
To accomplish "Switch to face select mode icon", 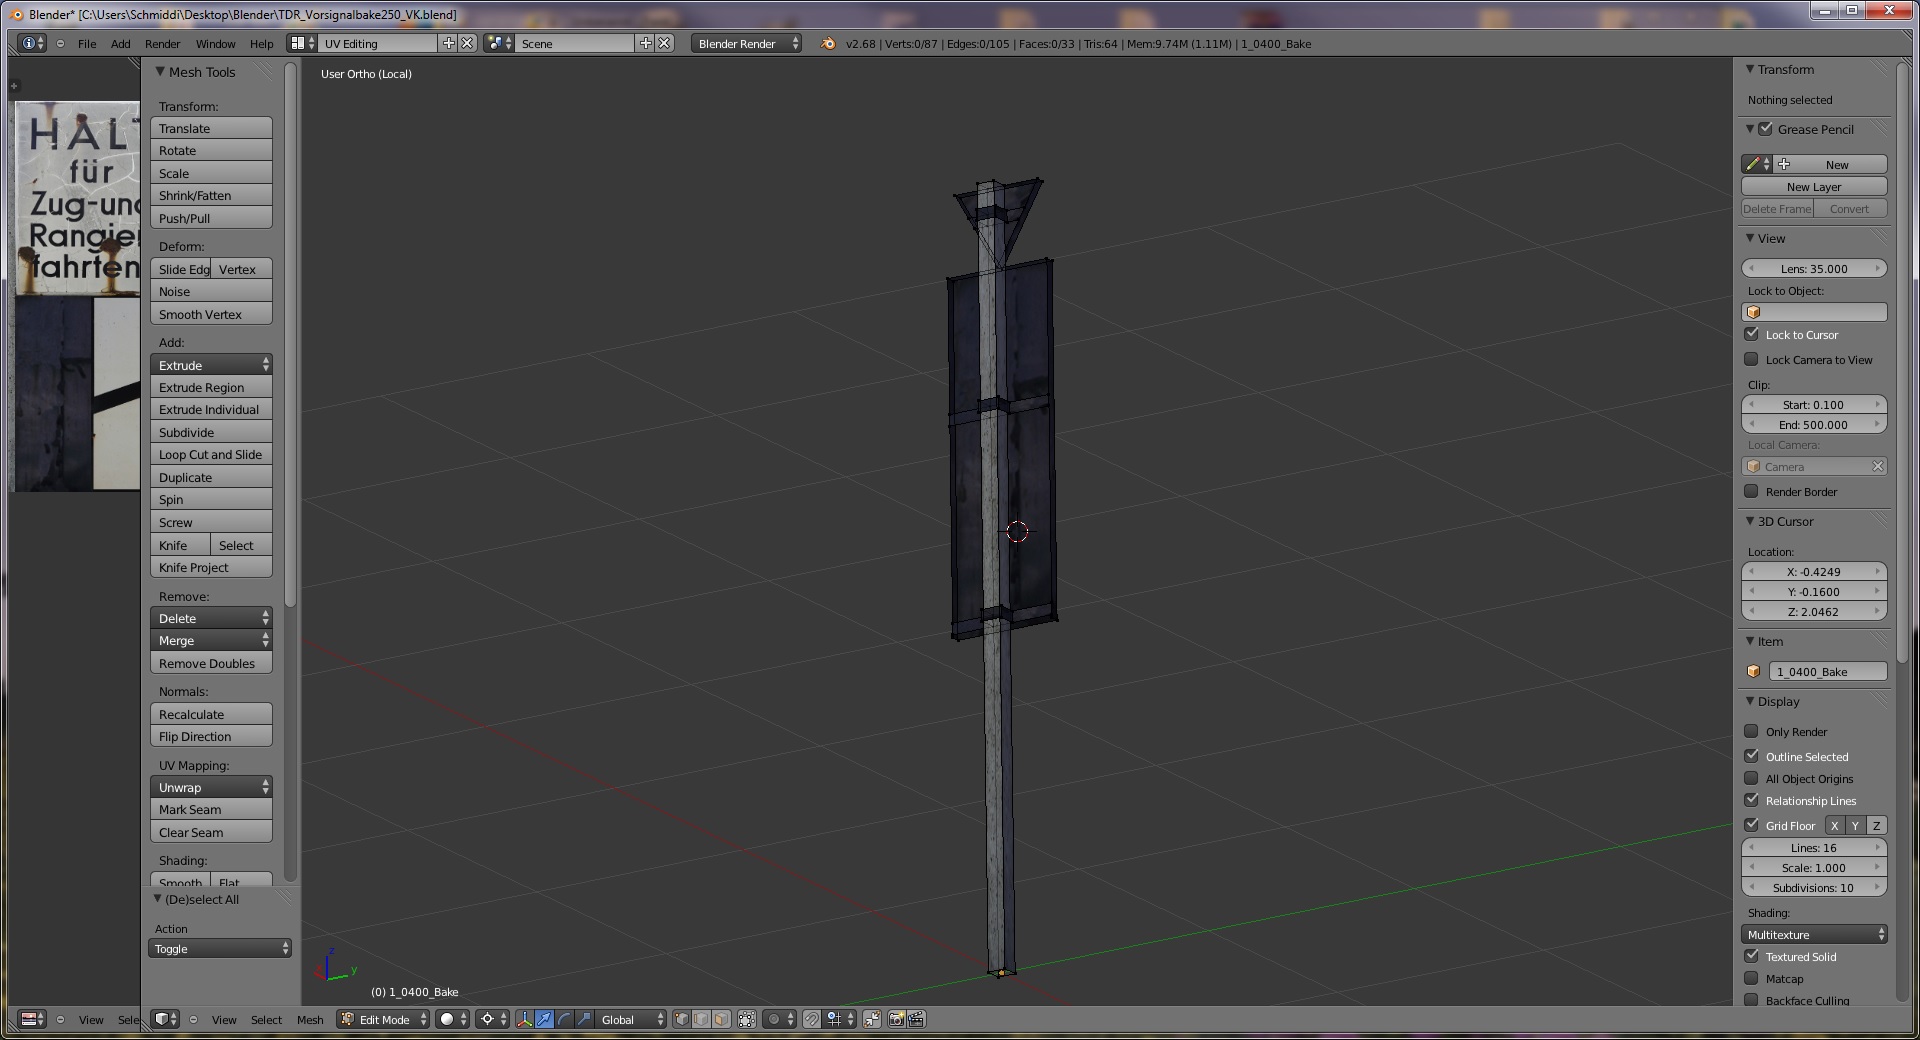I will tap(721, 1019).
